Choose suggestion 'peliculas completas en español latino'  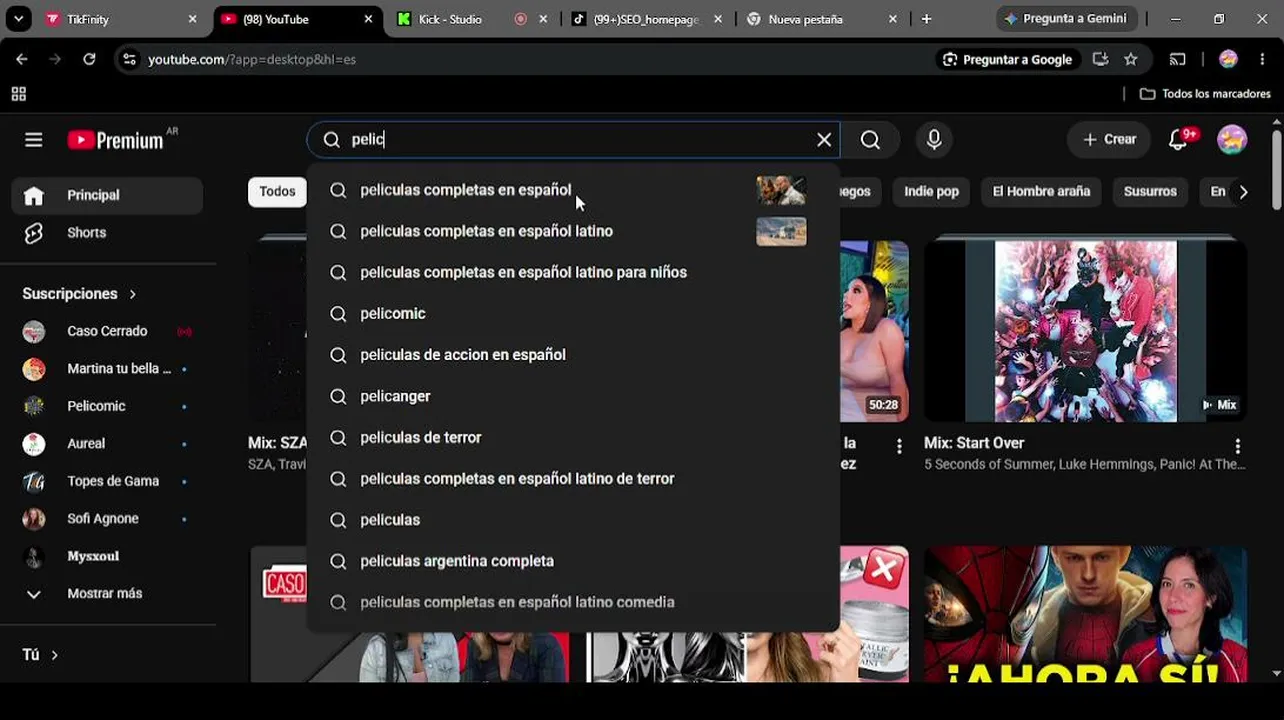coord(573,231)
